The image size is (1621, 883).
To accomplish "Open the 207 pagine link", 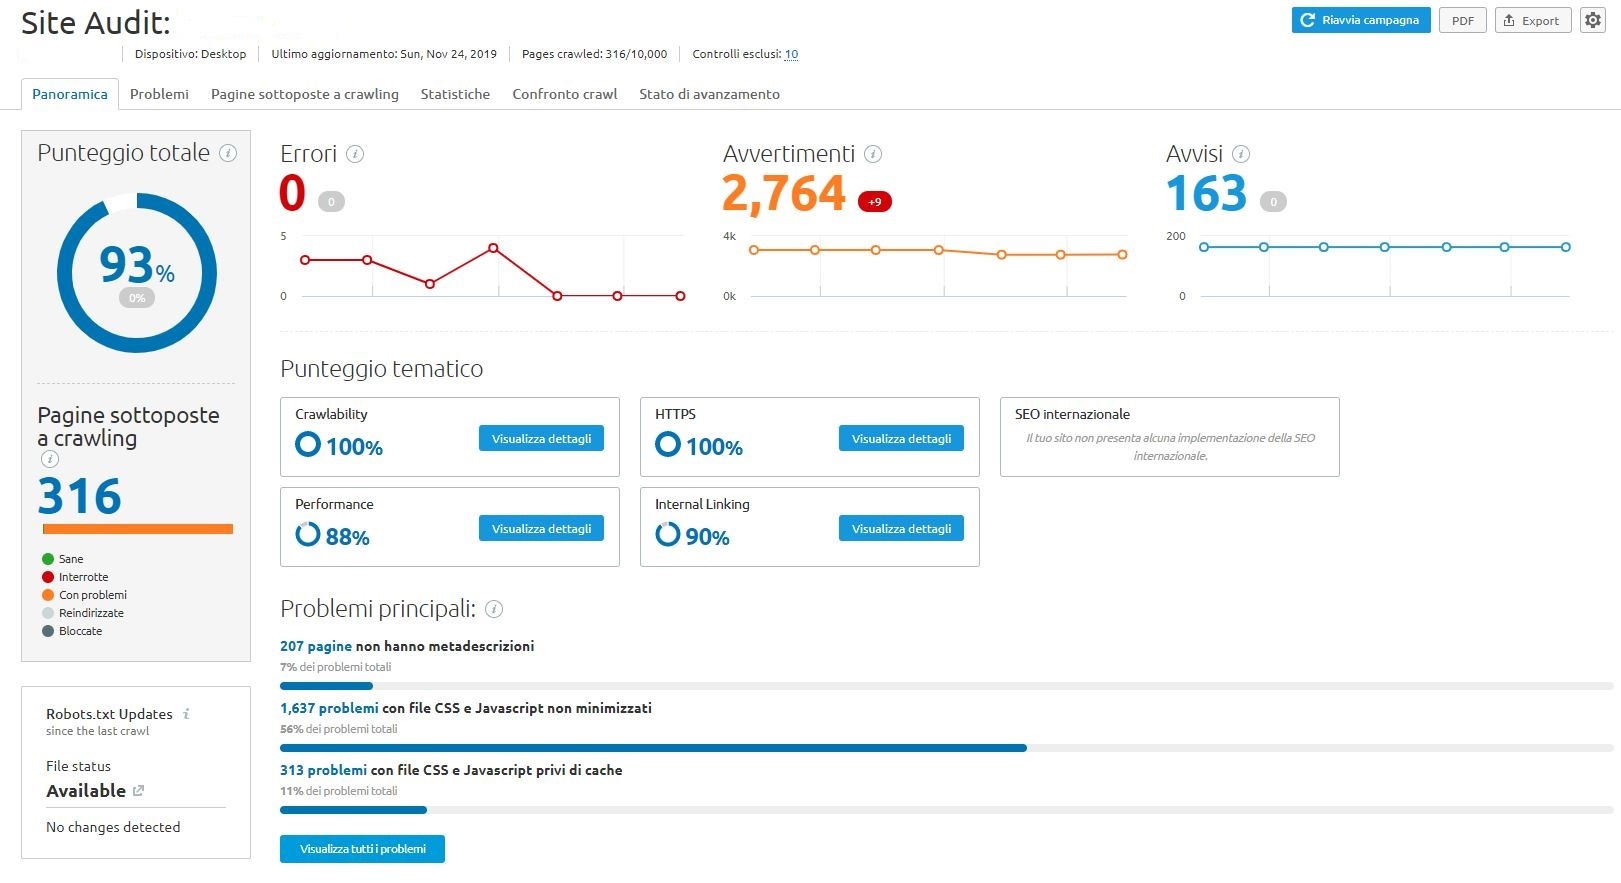I will (x=316, y=646).
